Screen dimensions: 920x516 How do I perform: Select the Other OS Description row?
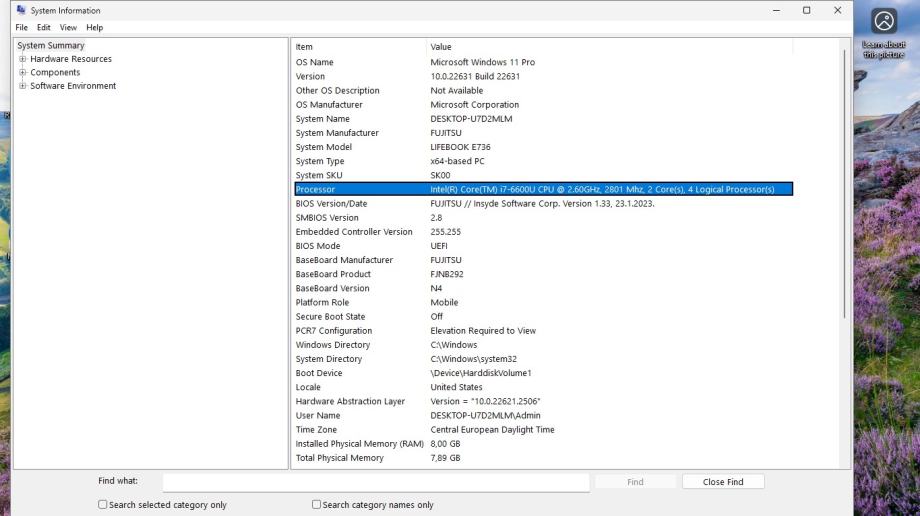(x=543, y=90)
